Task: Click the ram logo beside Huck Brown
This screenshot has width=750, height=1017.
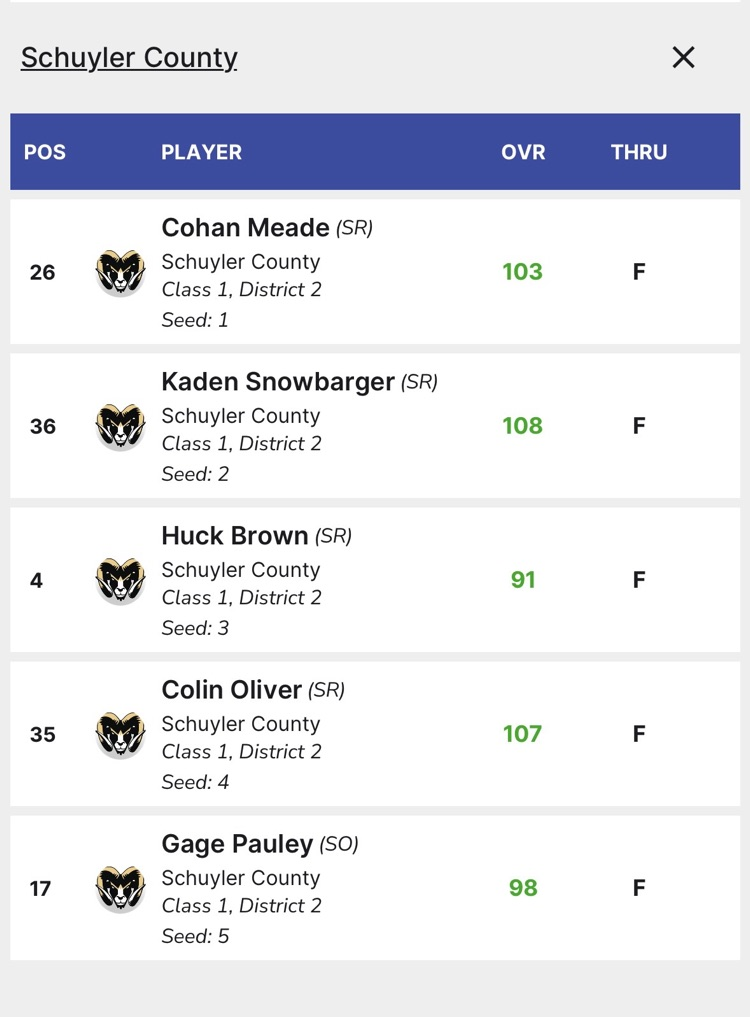Action: click(x=120, y=580)
